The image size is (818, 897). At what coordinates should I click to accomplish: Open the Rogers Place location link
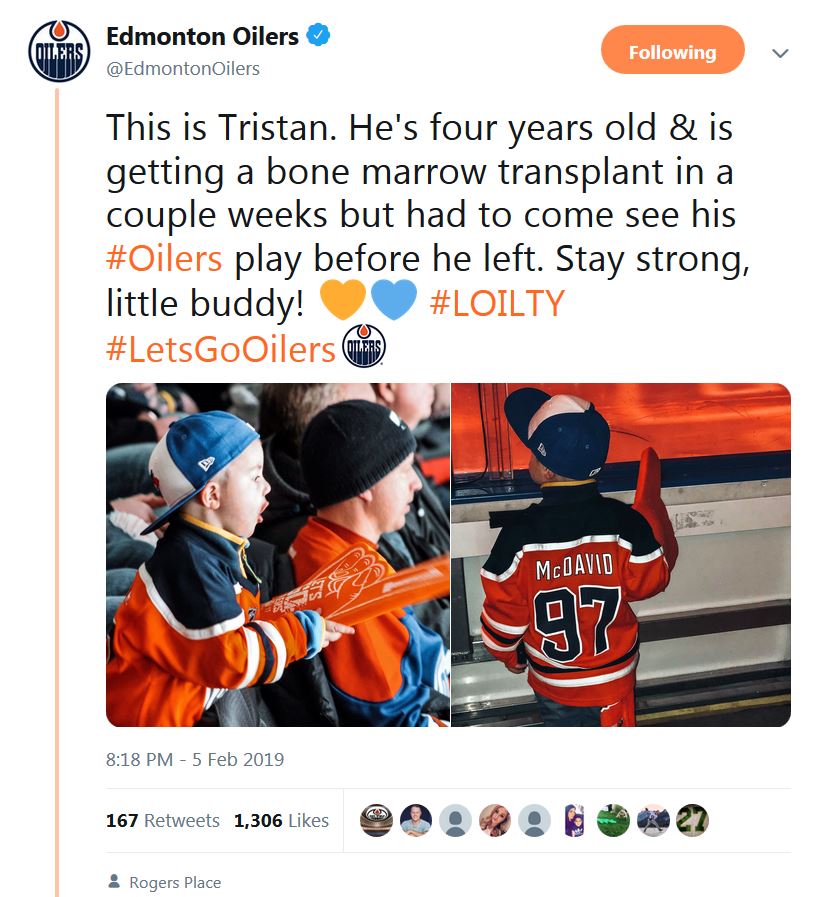[x=175, y=883]
